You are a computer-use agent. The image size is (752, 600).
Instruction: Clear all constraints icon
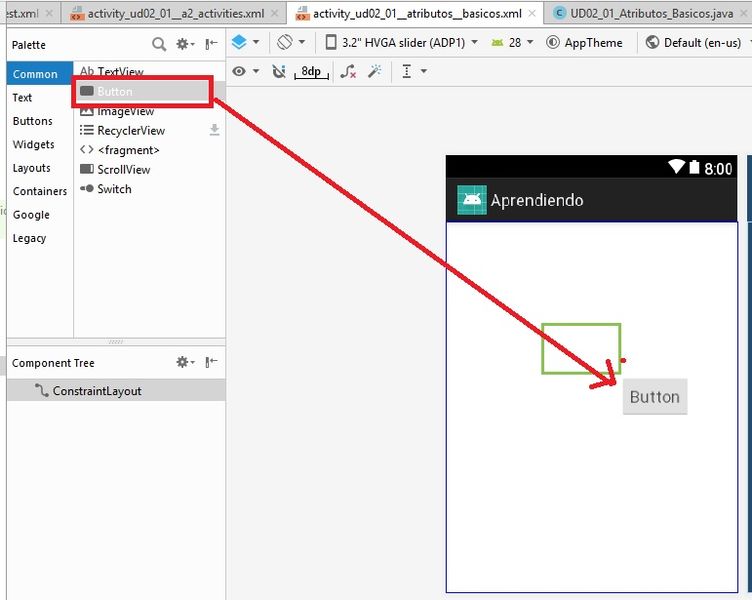click(x=348, y=71)
